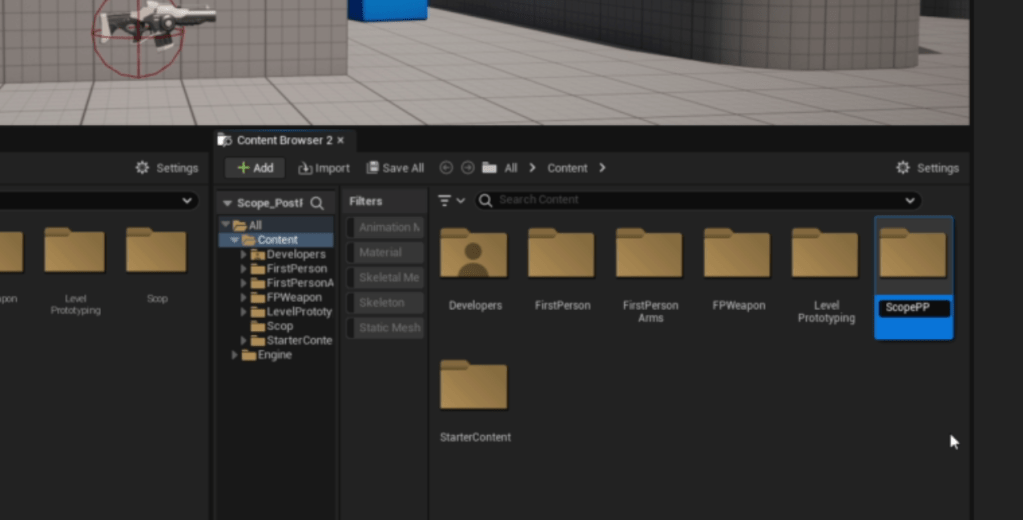
Task: Enable the Static Mesh filter
Action: point(385,328)
